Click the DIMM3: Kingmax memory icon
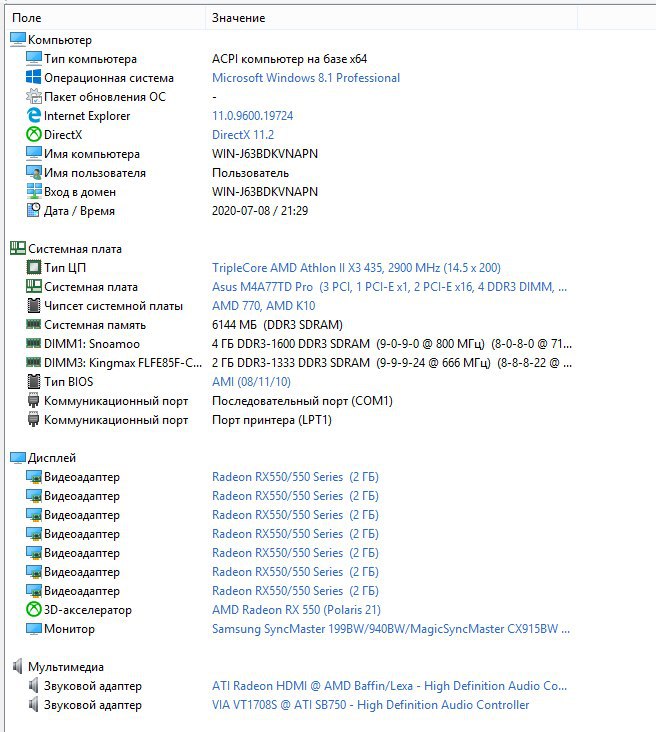 (34, 362)
